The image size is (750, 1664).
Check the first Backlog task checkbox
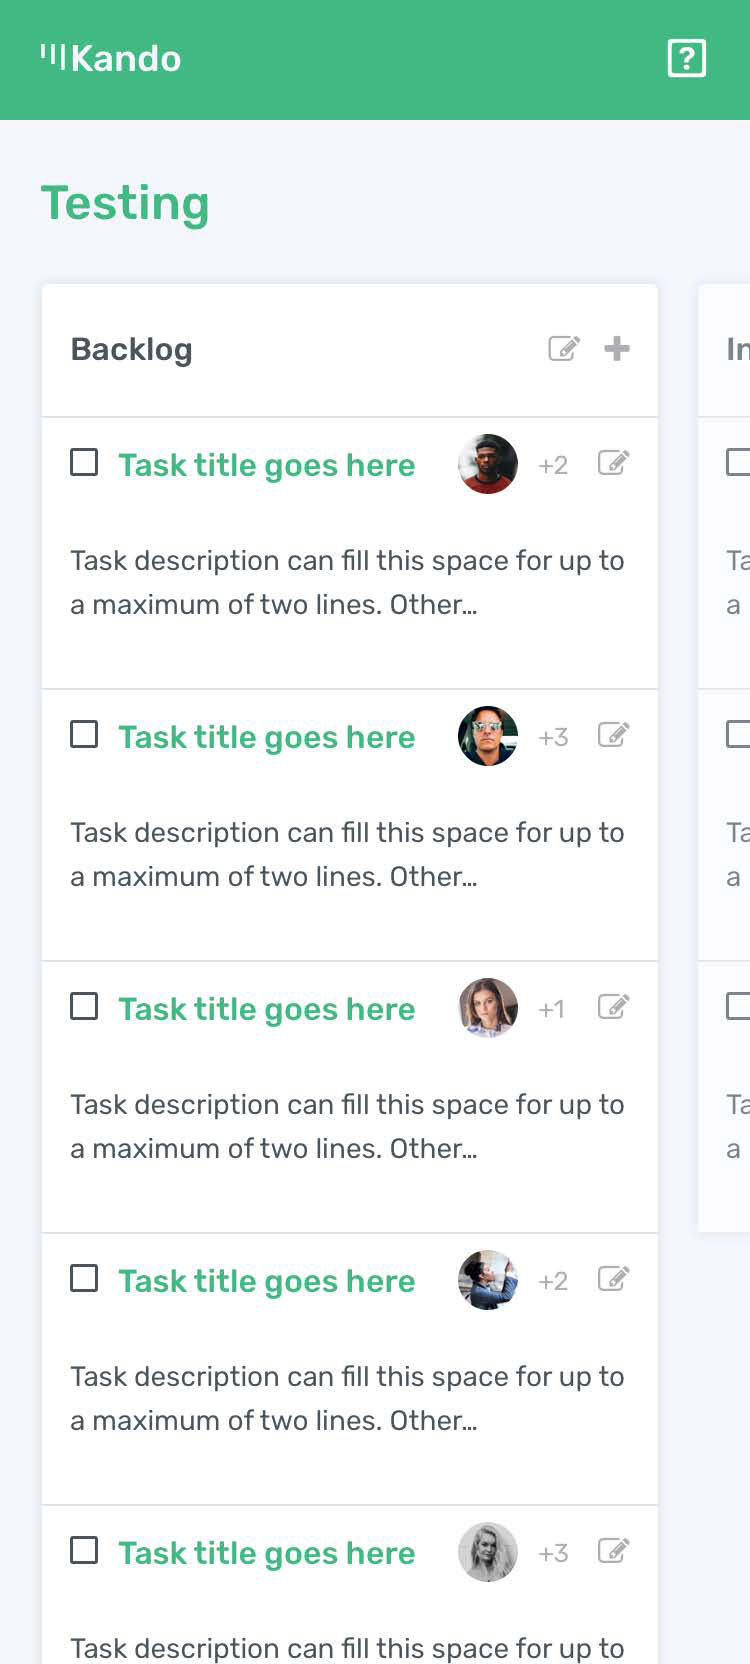(x=84, y=463)
